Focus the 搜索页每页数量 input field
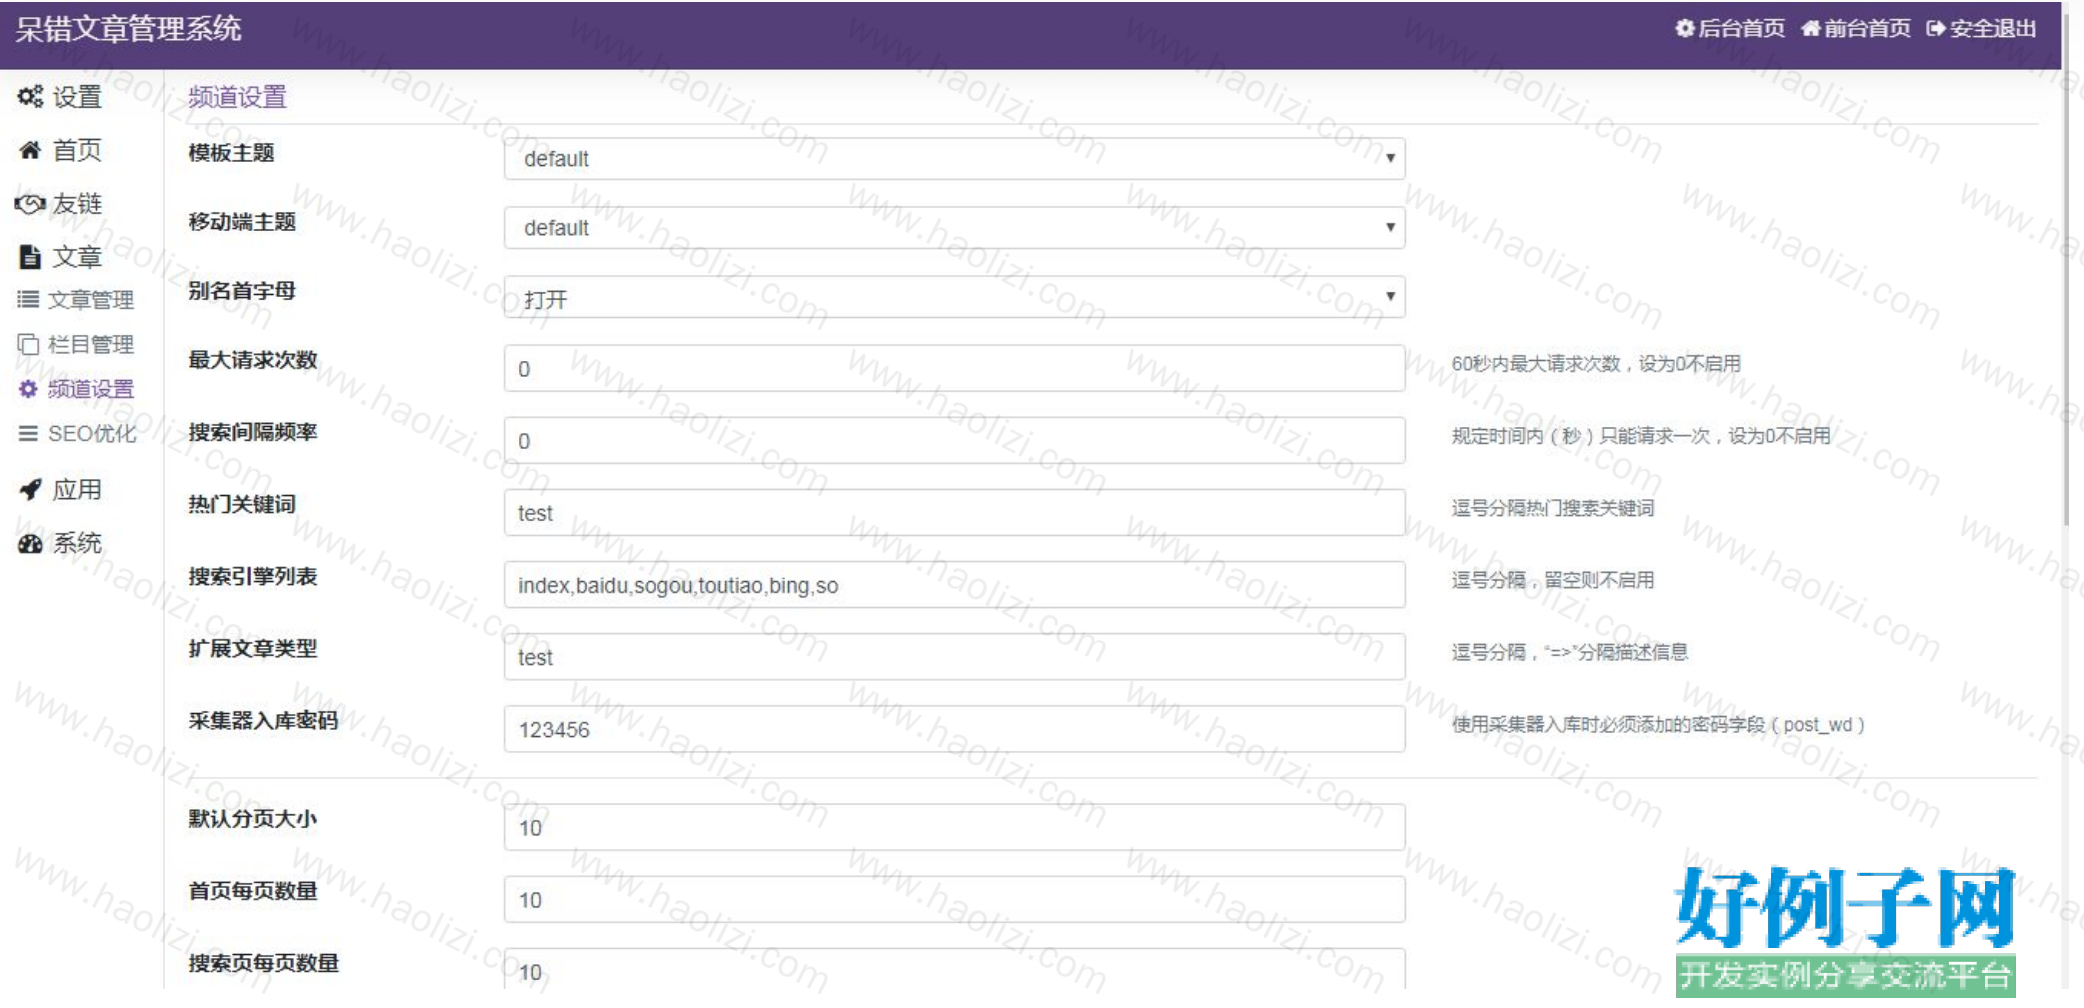Image resolution: width=2084 pixels, height=1008 pixels. click(954, 969)
